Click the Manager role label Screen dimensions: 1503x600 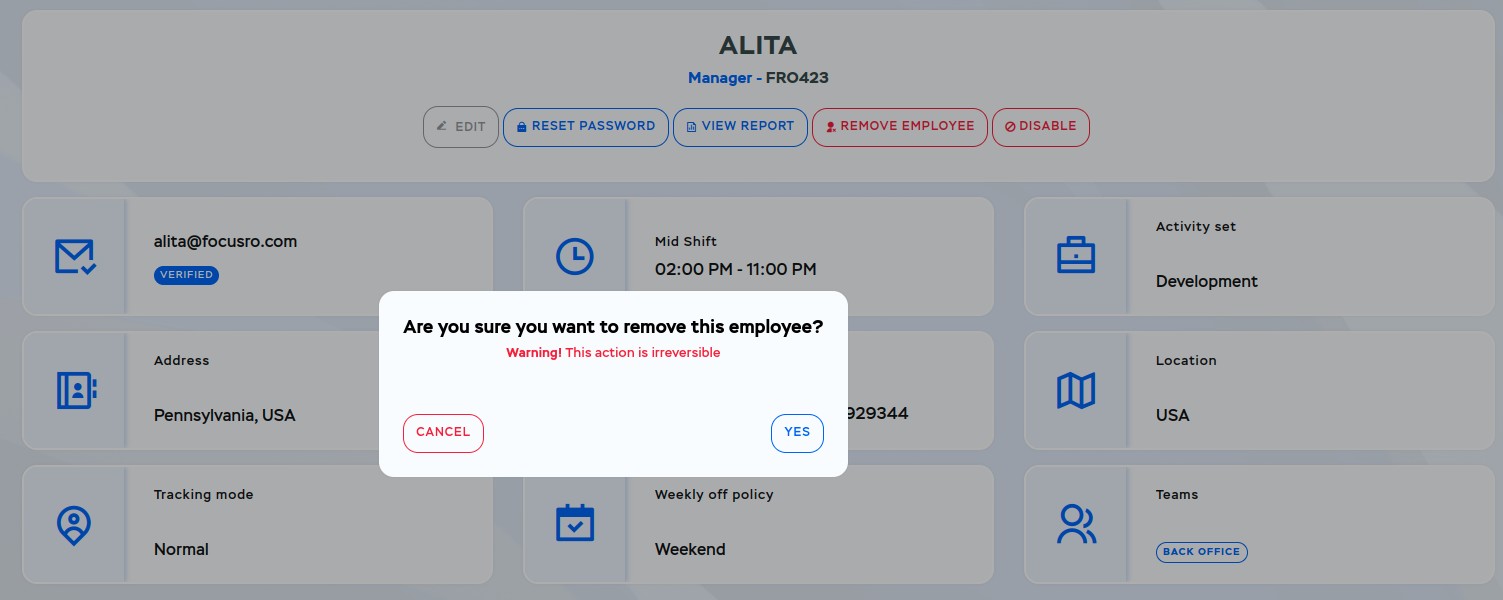pos(720,78)
